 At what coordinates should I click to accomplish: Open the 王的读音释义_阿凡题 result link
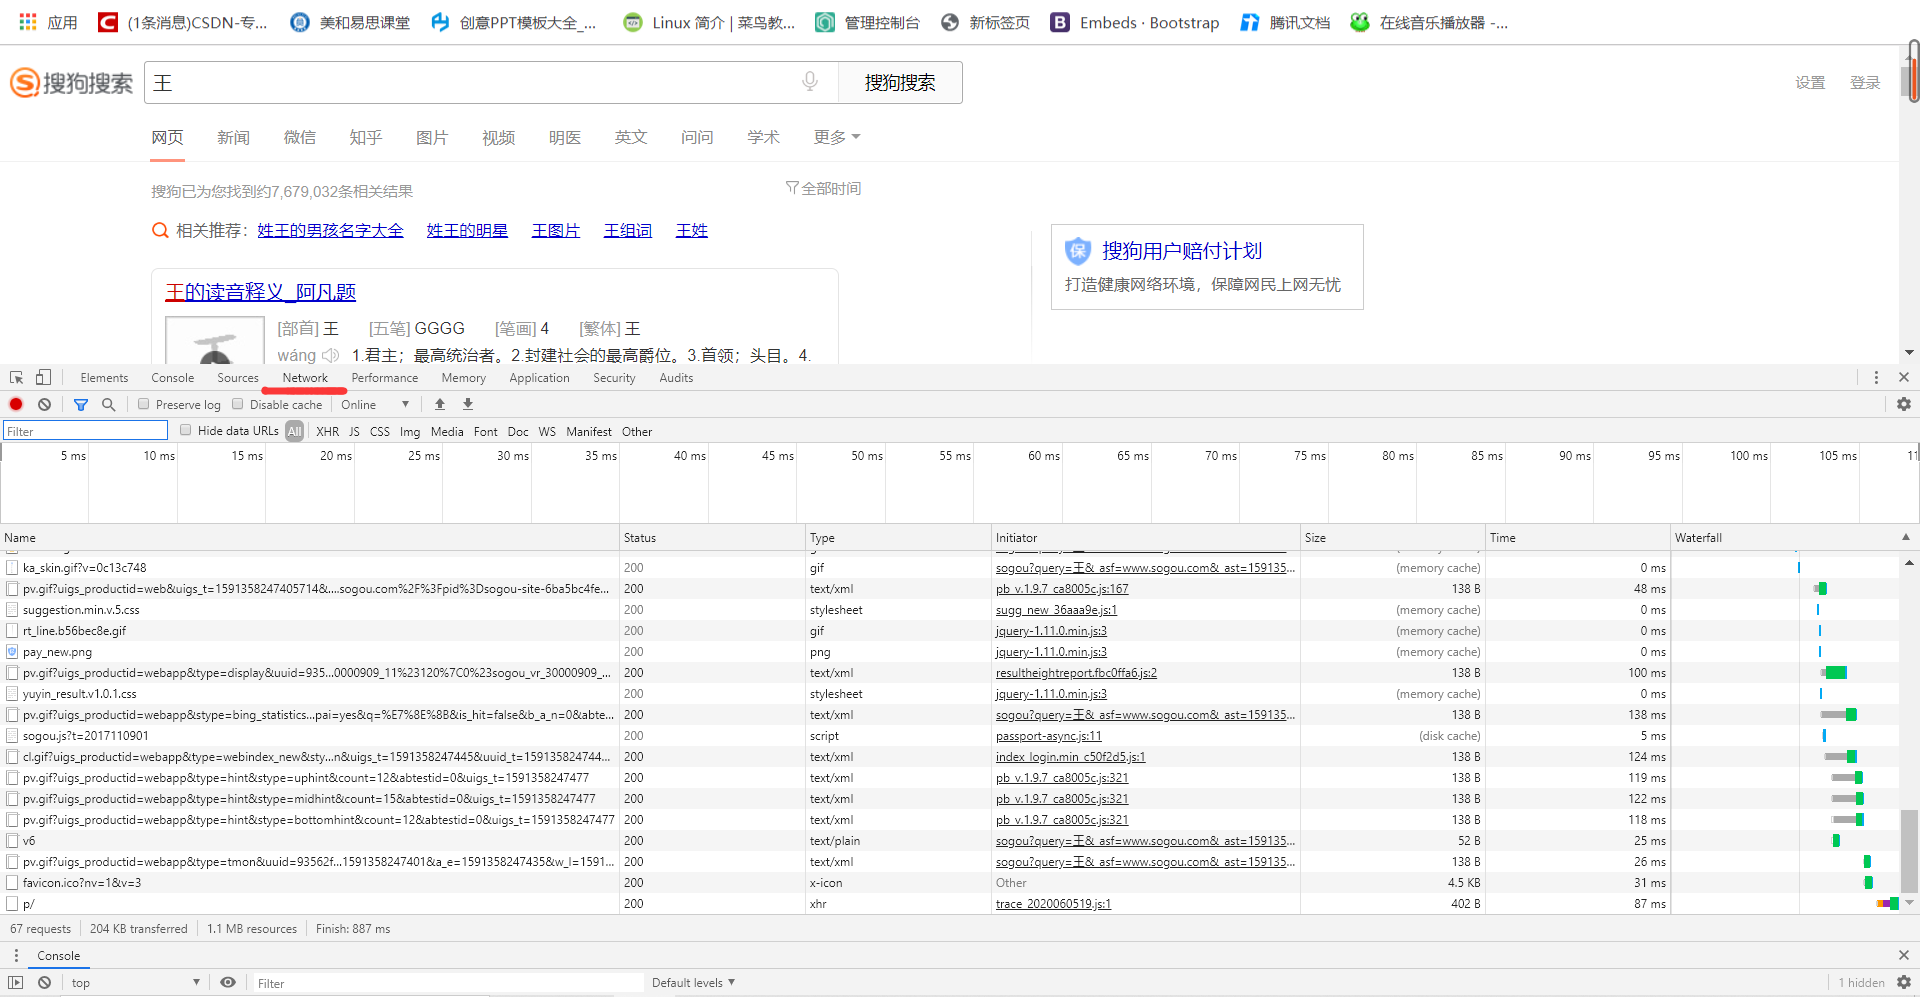(260, 292)
